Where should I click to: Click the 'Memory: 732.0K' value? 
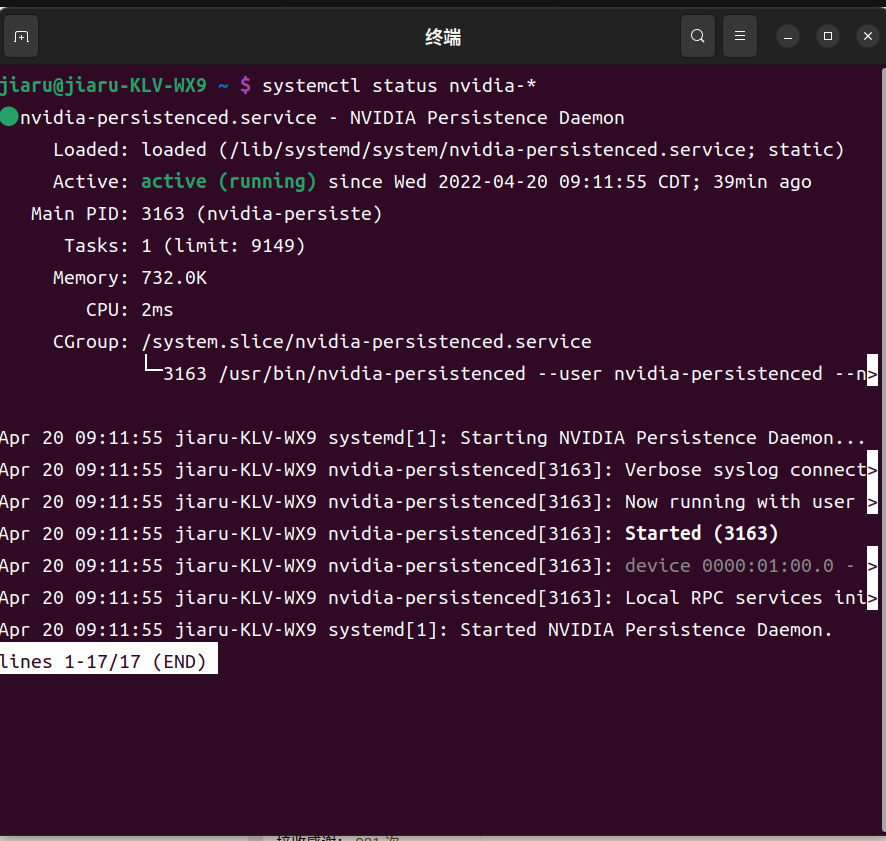[174, 278]
